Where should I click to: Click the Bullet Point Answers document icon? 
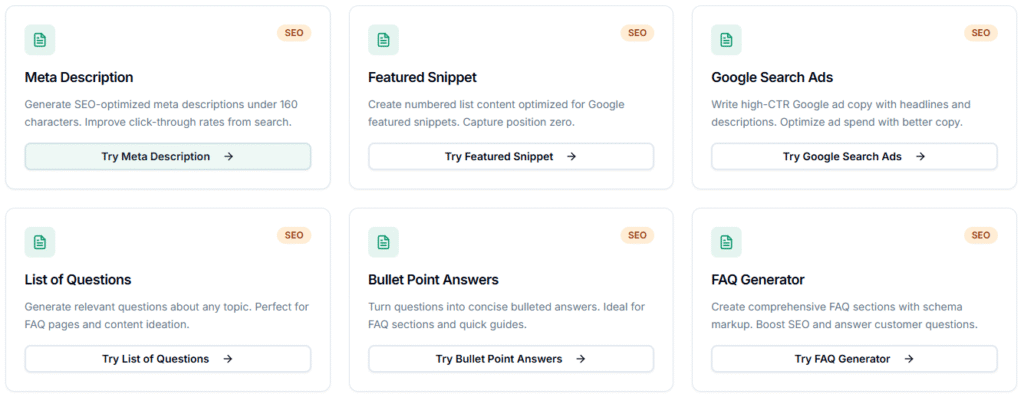click(x=383, y=242)
